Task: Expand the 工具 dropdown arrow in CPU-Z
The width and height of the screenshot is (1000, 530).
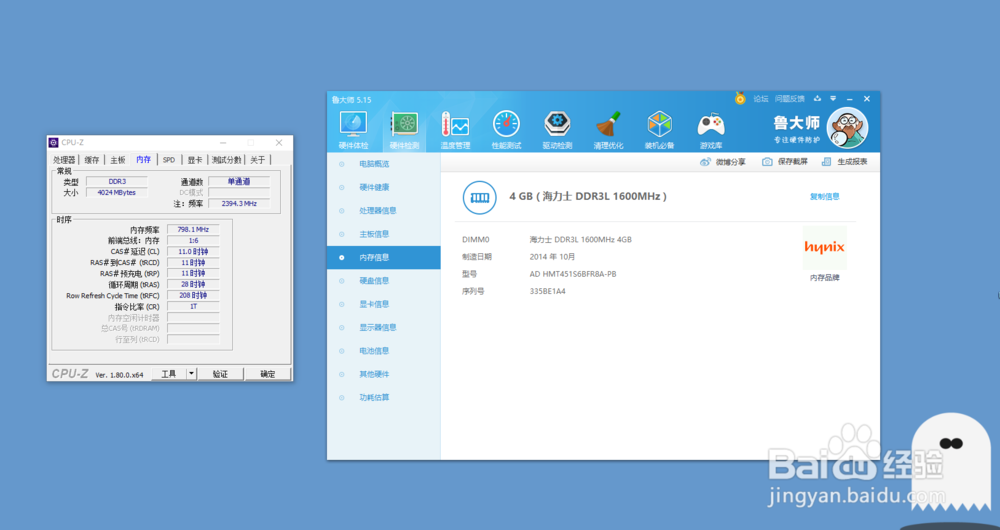Action: (x=191, y=374)
